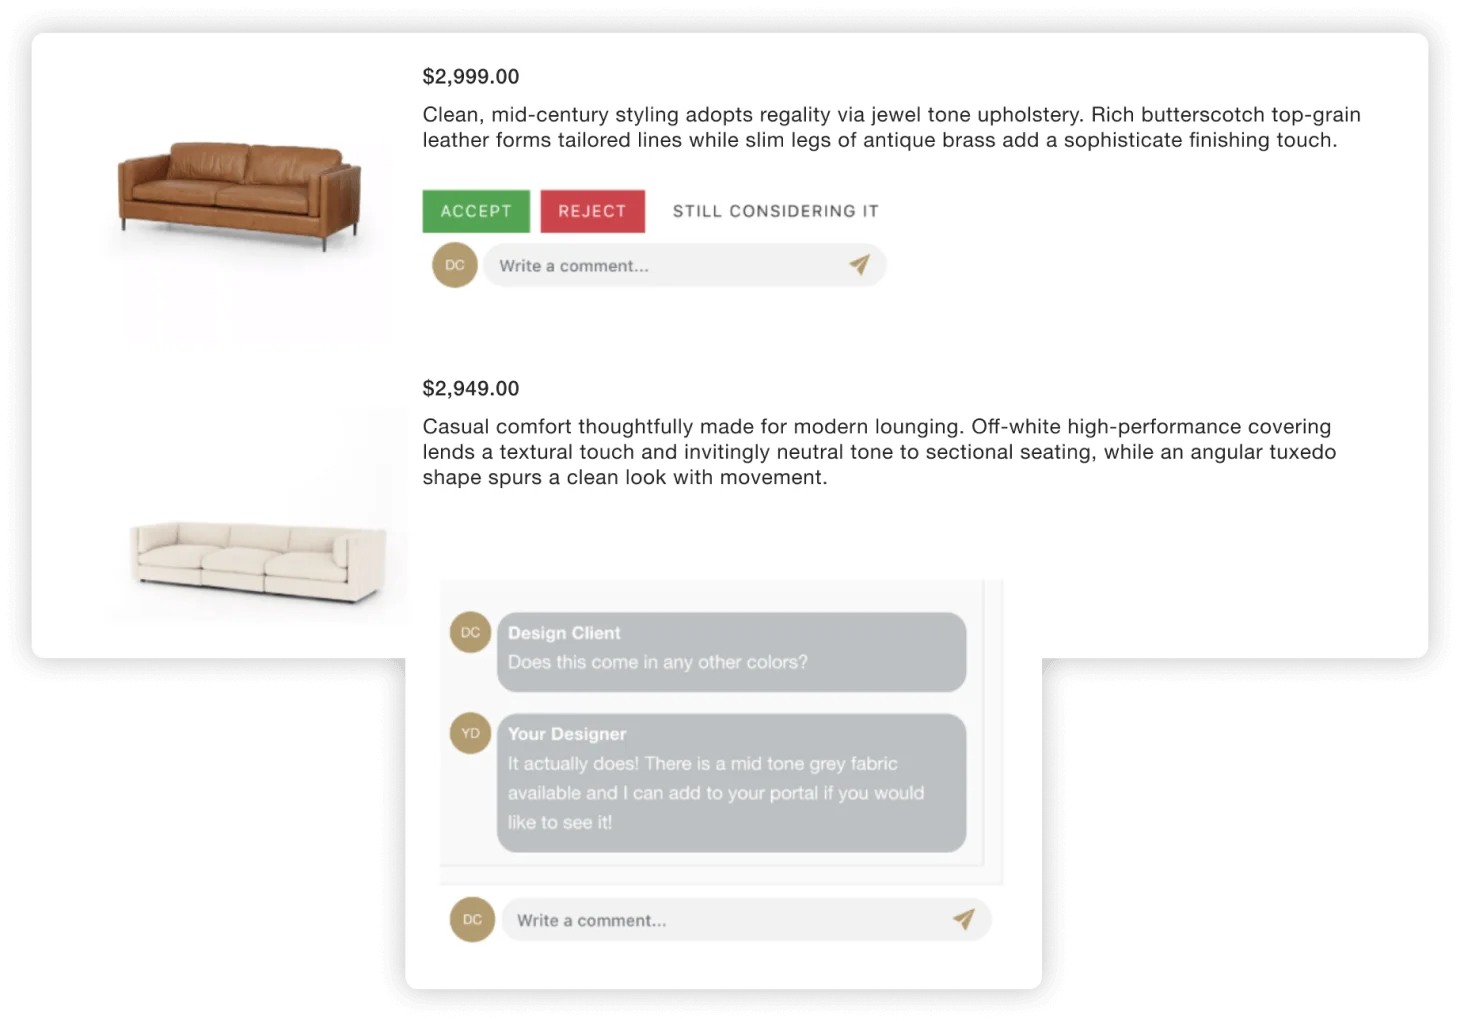Viewport: 1460px width, 1021px height.
Task: Open the brown leather sofa image
Action: tap(239, 194)
